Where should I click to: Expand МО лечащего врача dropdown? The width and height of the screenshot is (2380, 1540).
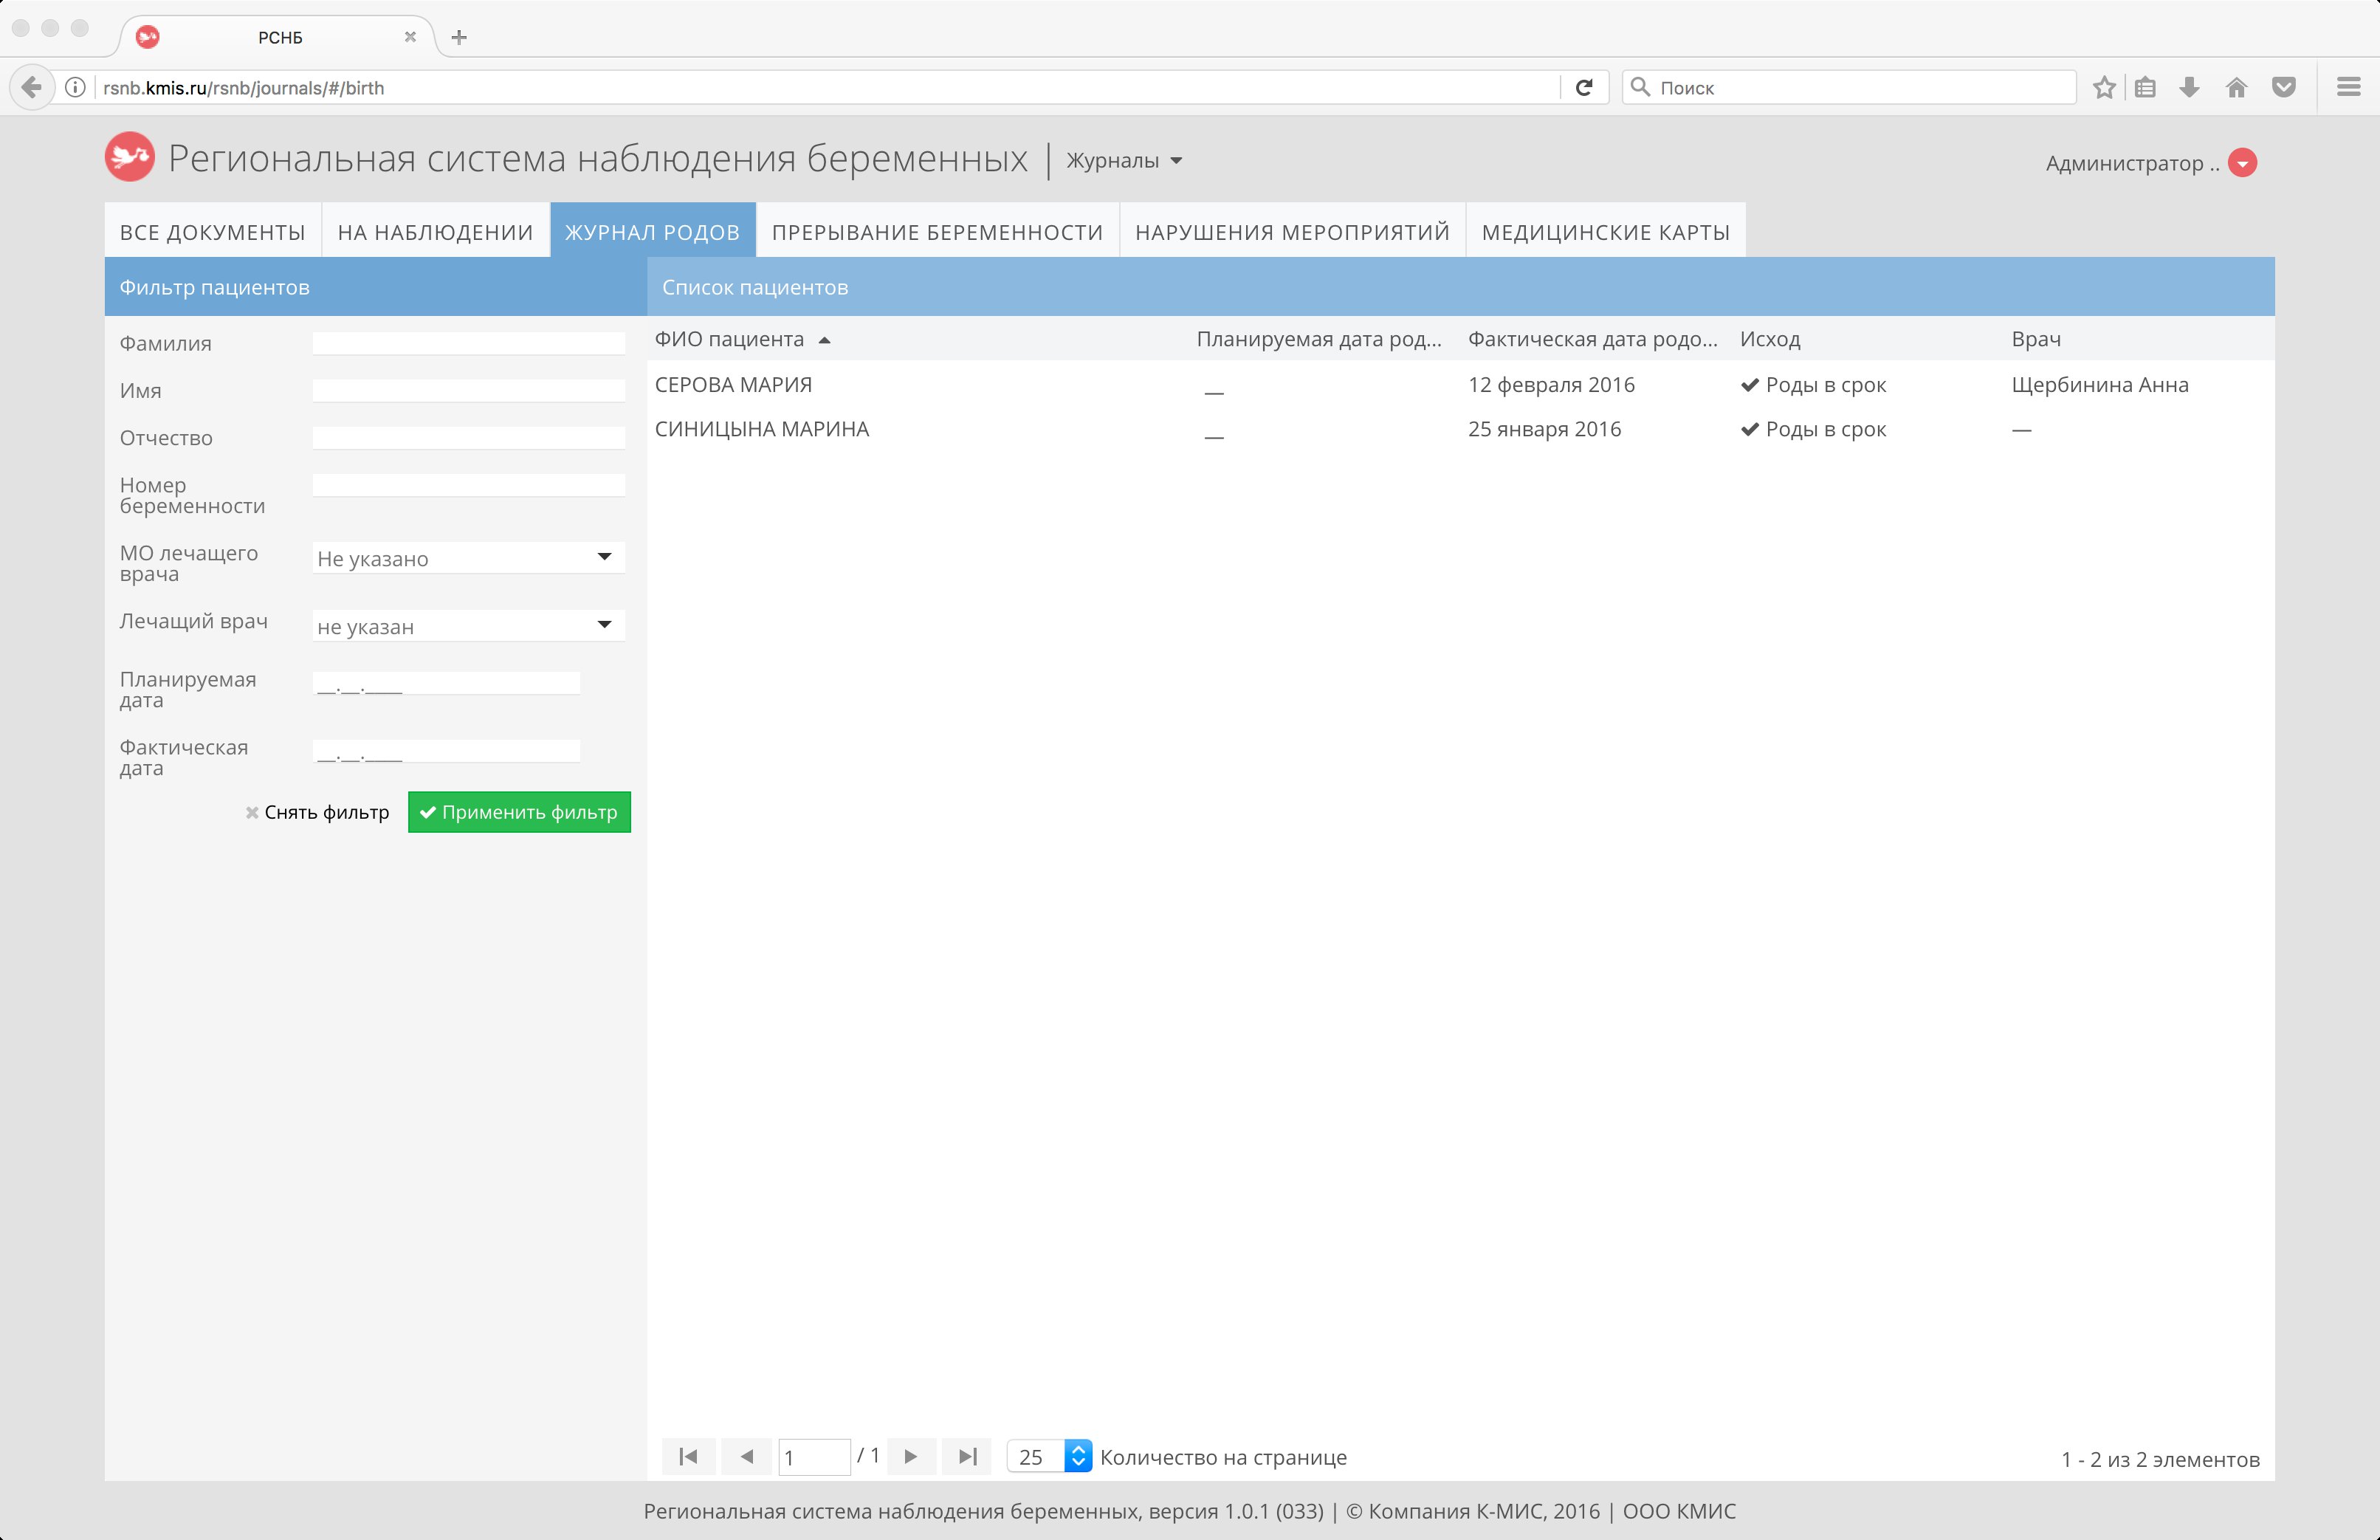click(x=469, y=558)
